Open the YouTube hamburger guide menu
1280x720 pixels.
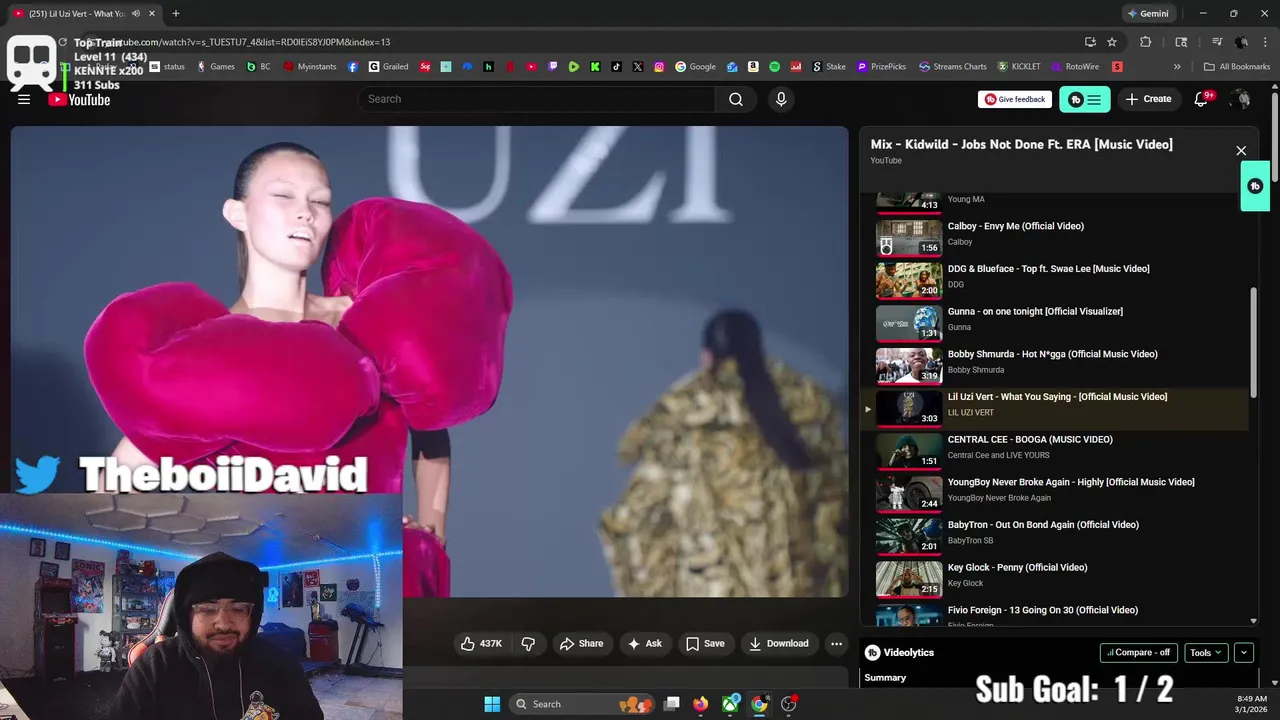(24, 99)
